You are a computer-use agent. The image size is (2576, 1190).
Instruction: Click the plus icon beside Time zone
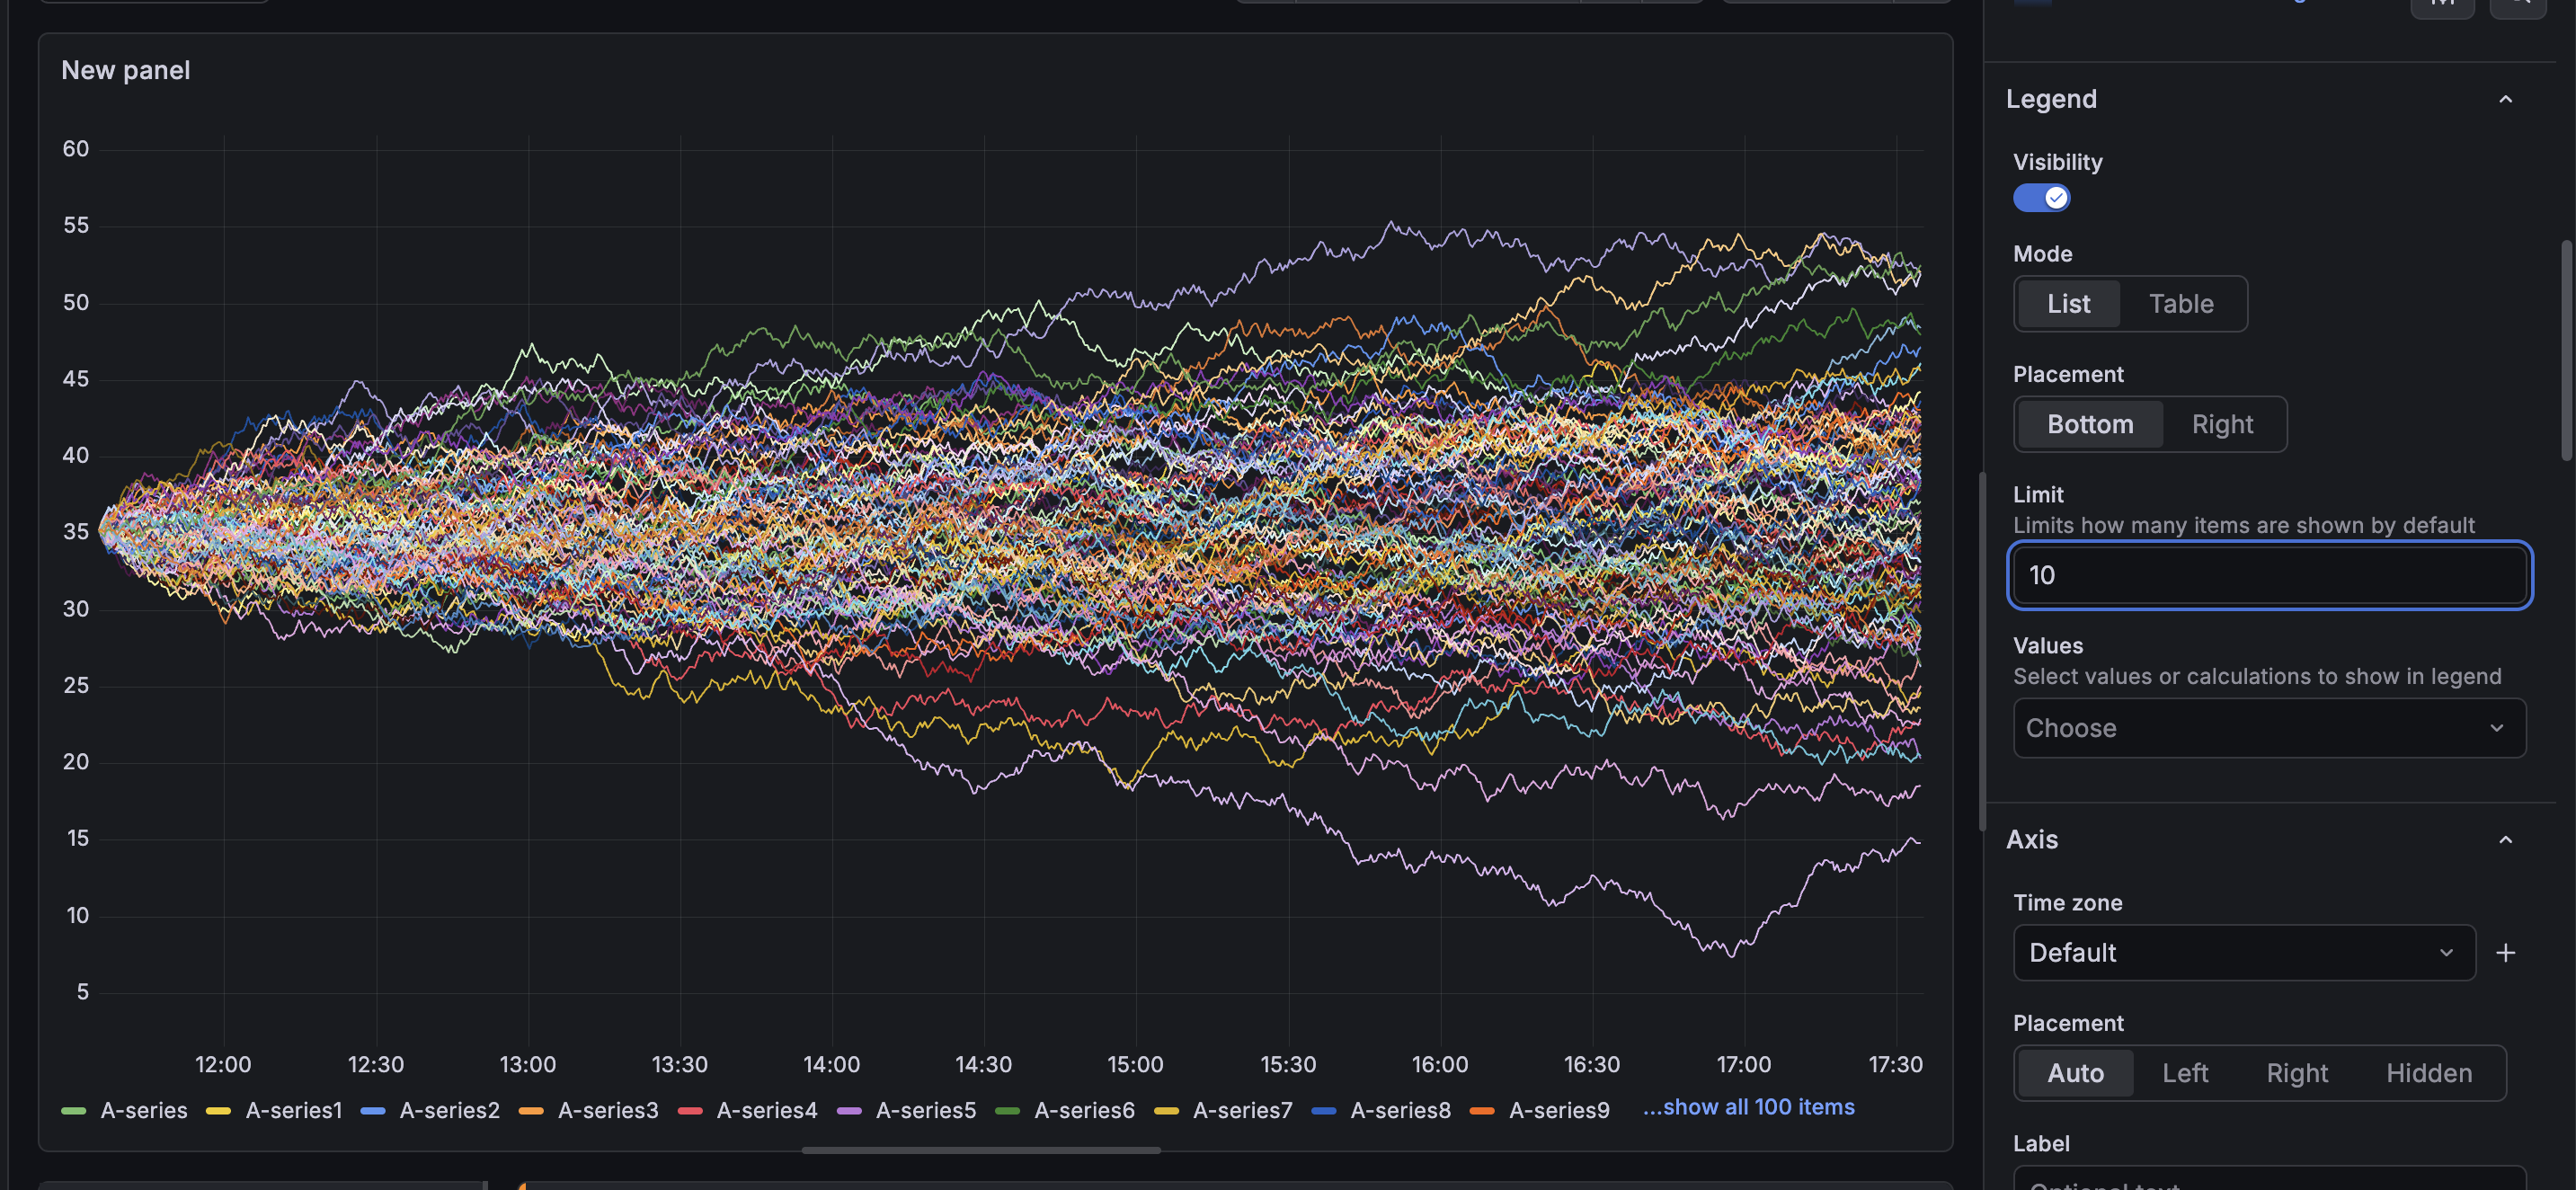[2504, 953]
